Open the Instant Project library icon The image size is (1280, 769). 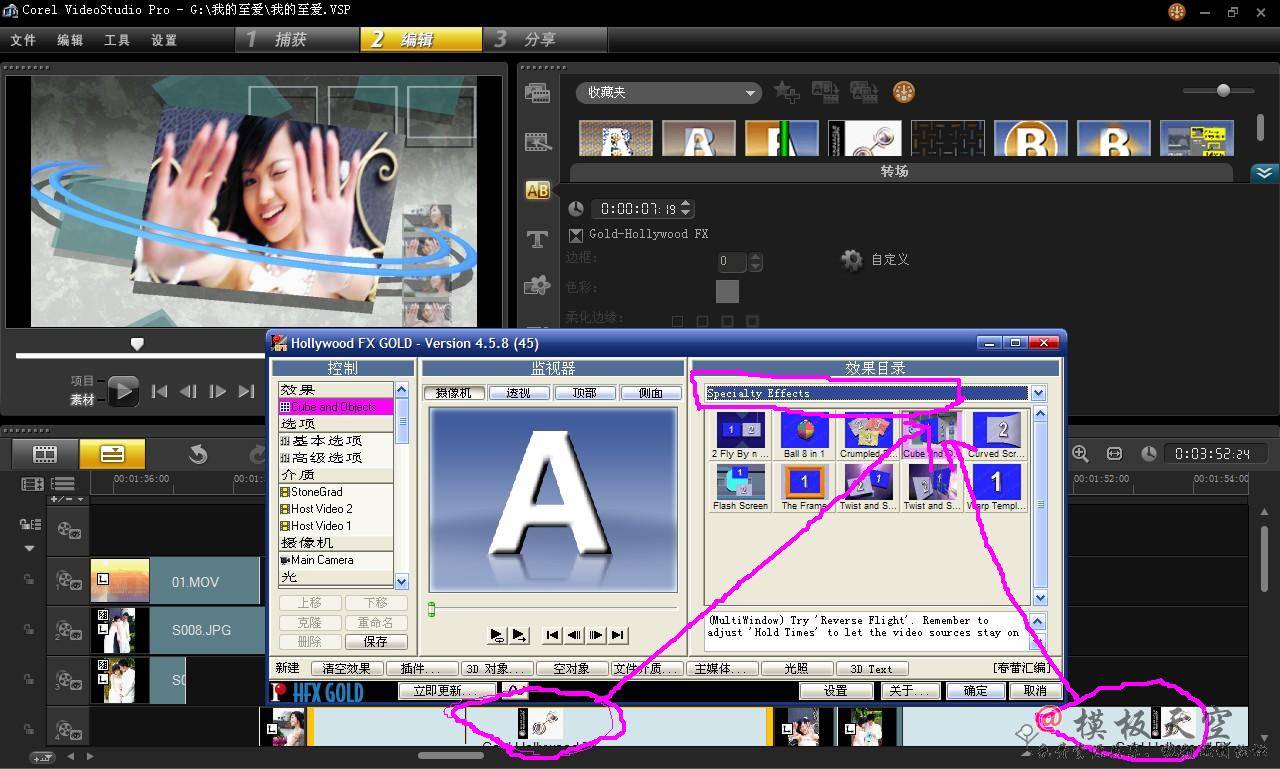537,141
